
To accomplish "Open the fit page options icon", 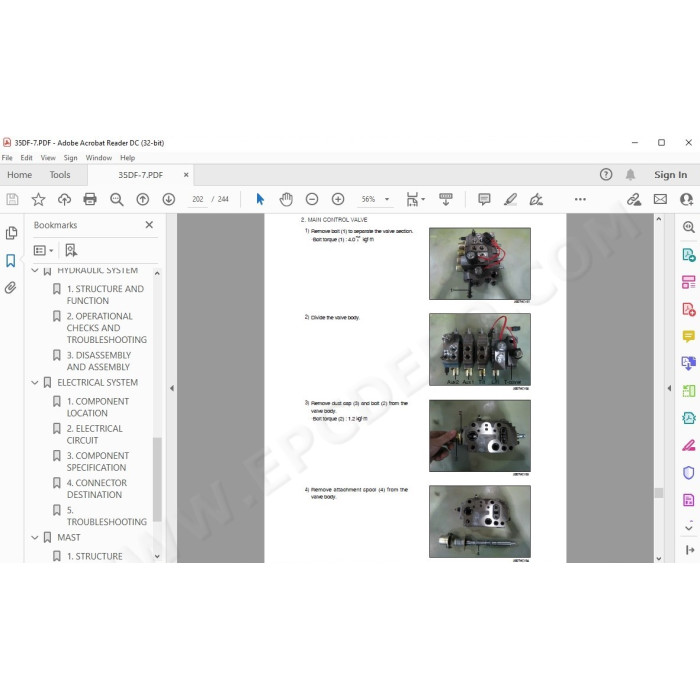I will [415, 199].
